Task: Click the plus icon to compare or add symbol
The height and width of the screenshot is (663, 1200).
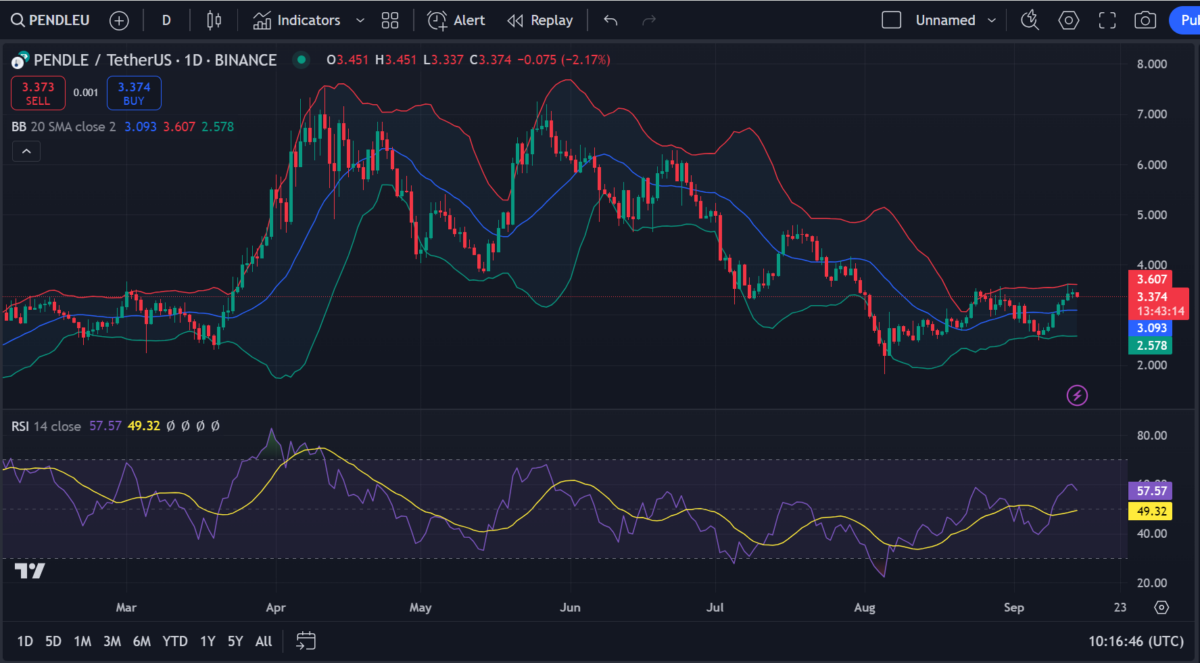Action: (x=119, y=20)
